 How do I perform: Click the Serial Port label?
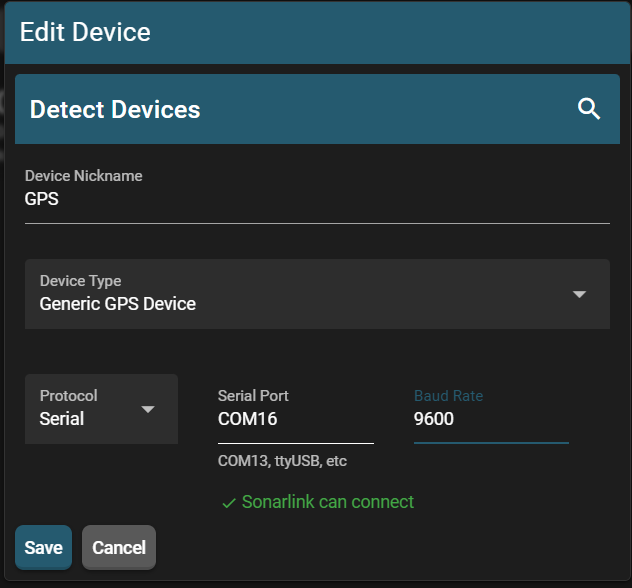[x=253, y=396]
